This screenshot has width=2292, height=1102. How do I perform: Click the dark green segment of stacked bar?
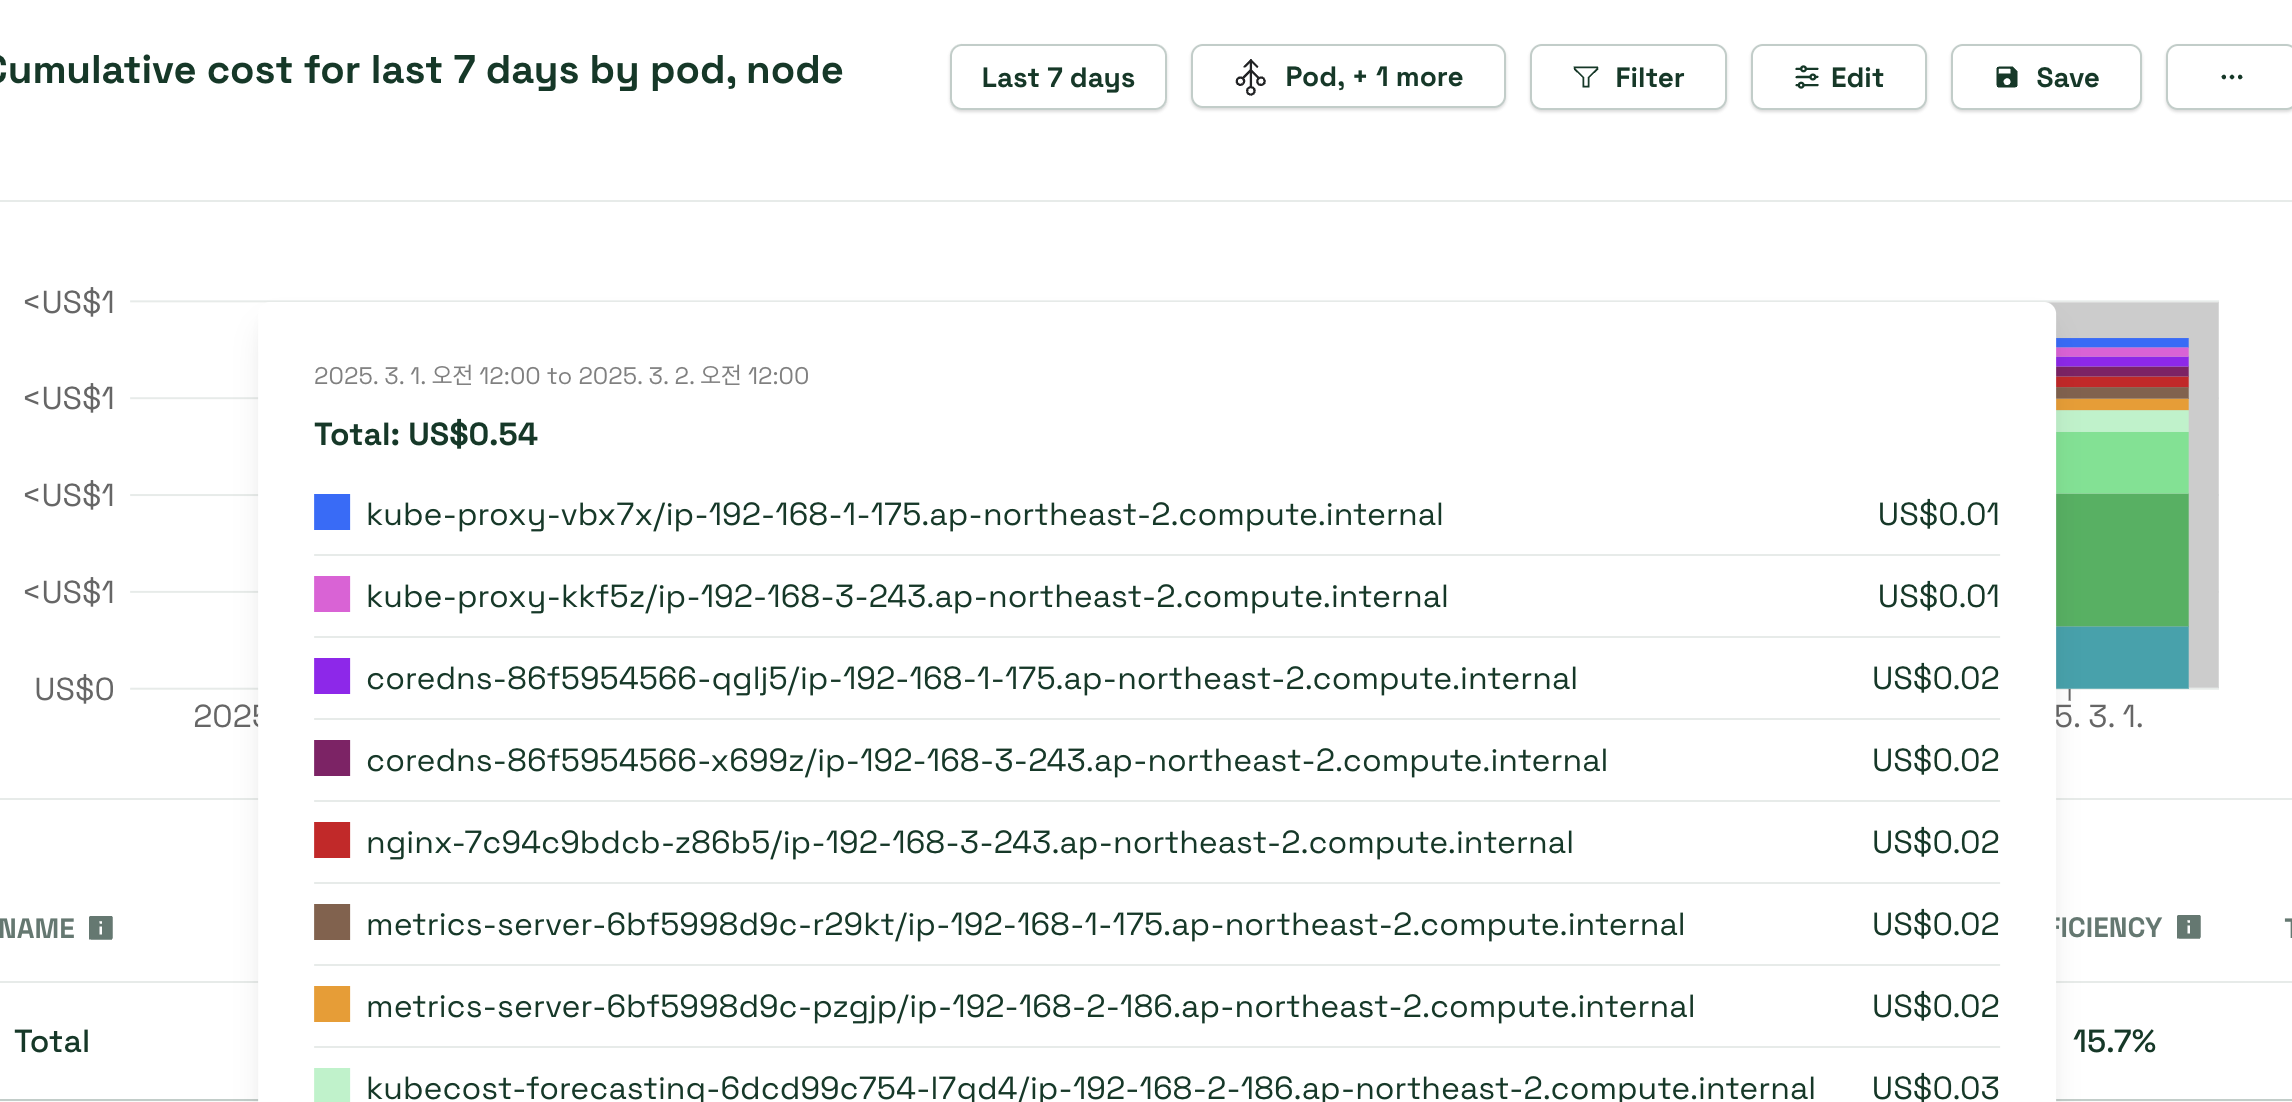click(x=2122, y=560)
